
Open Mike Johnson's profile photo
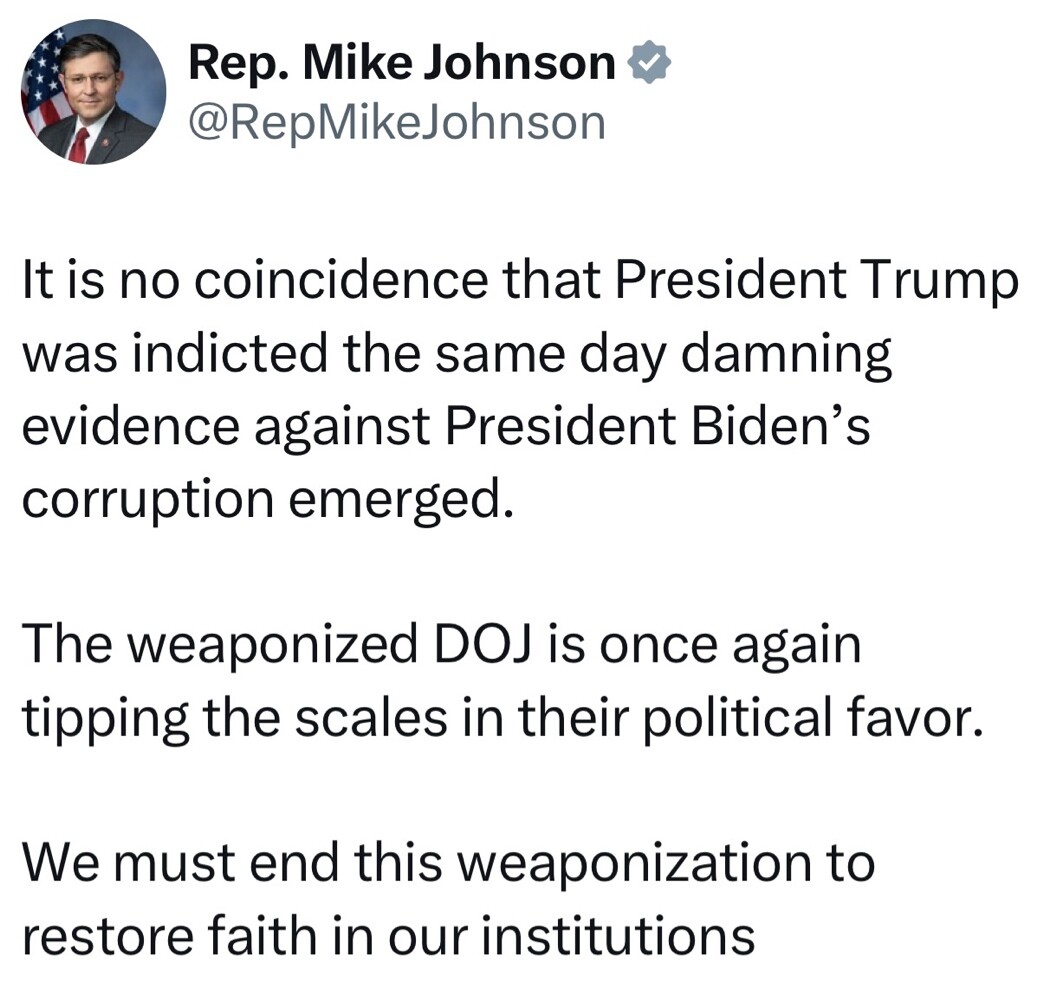[x=93, y=92]
